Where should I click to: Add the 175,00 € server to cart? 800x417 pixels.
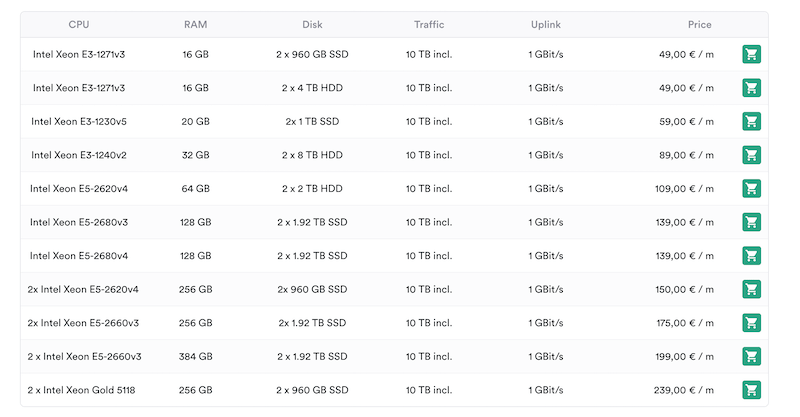click(x=751, y=323)
